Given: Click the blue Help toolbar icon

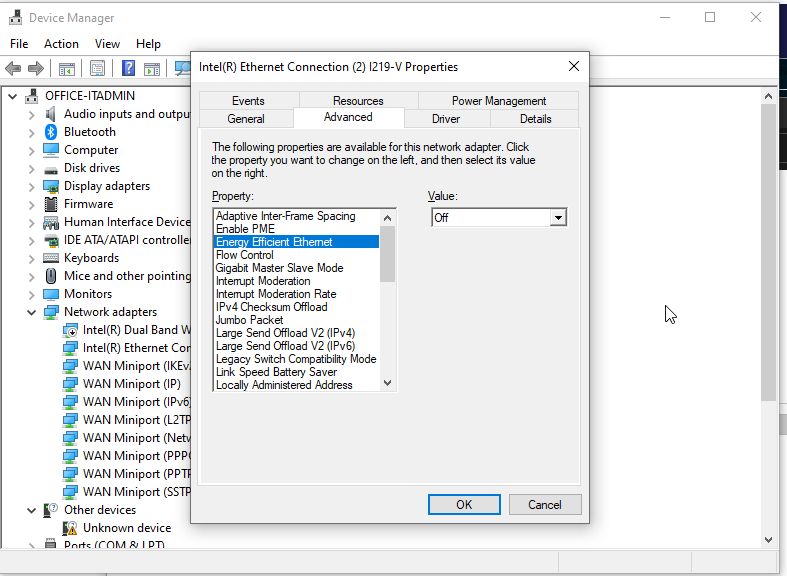Looking at the screenshot, I should (129, 69).
